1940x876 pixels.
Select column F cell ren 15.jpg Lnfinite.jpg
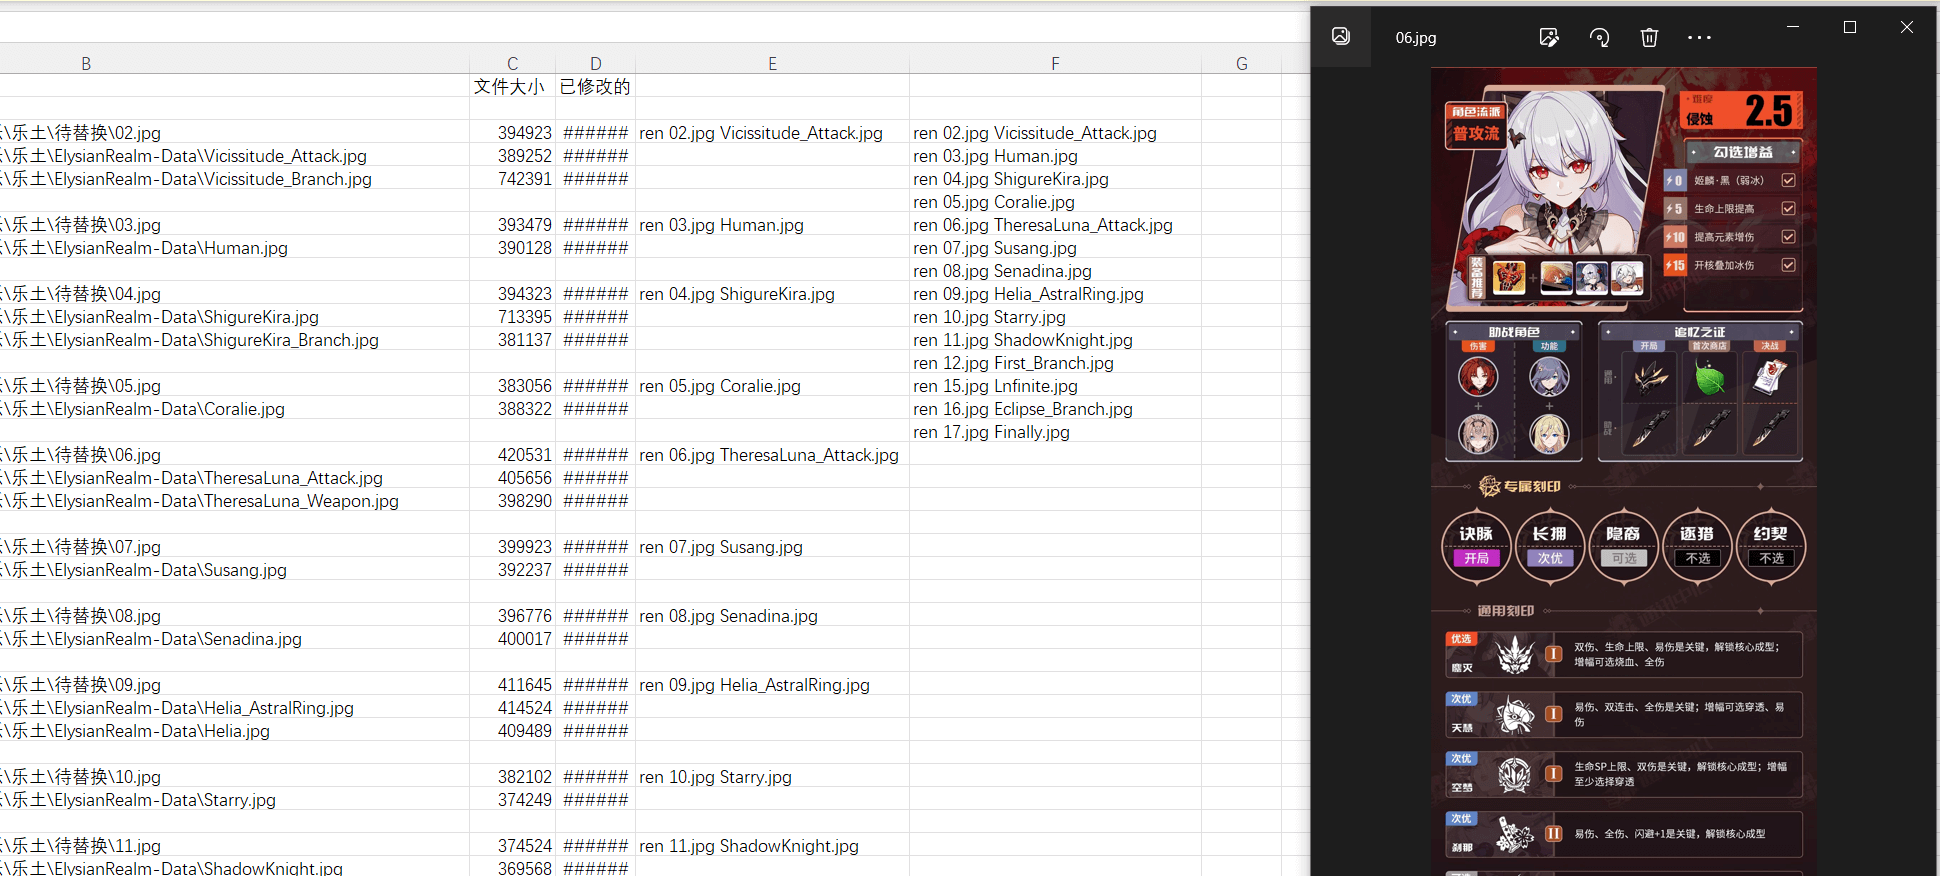[1055, 385]
